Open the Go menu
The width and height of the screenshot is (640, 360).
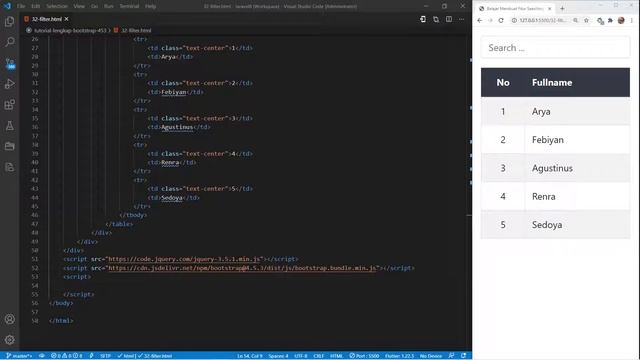click(x=94, y=6)
